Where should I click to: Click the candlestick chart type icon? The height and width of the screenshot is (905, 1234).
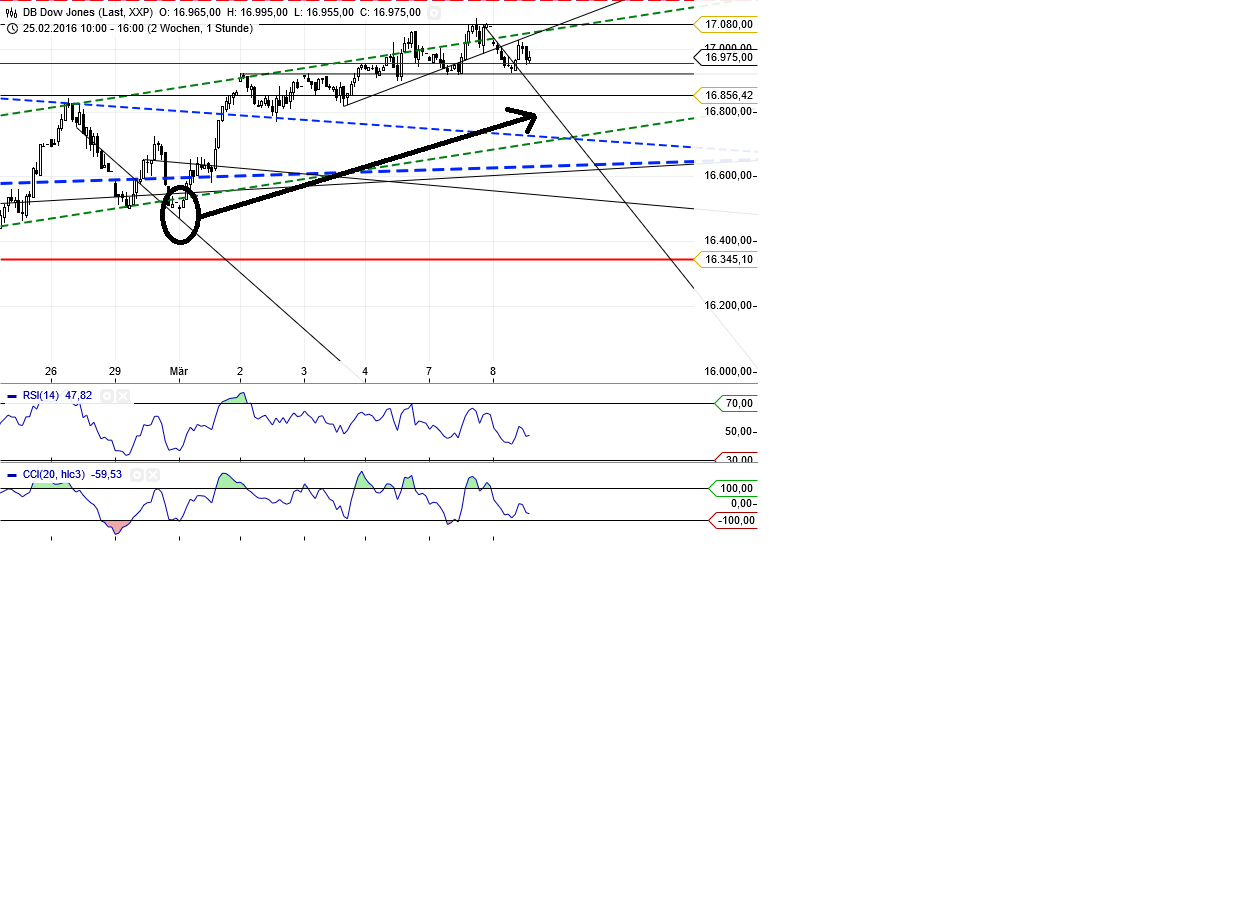12,13
